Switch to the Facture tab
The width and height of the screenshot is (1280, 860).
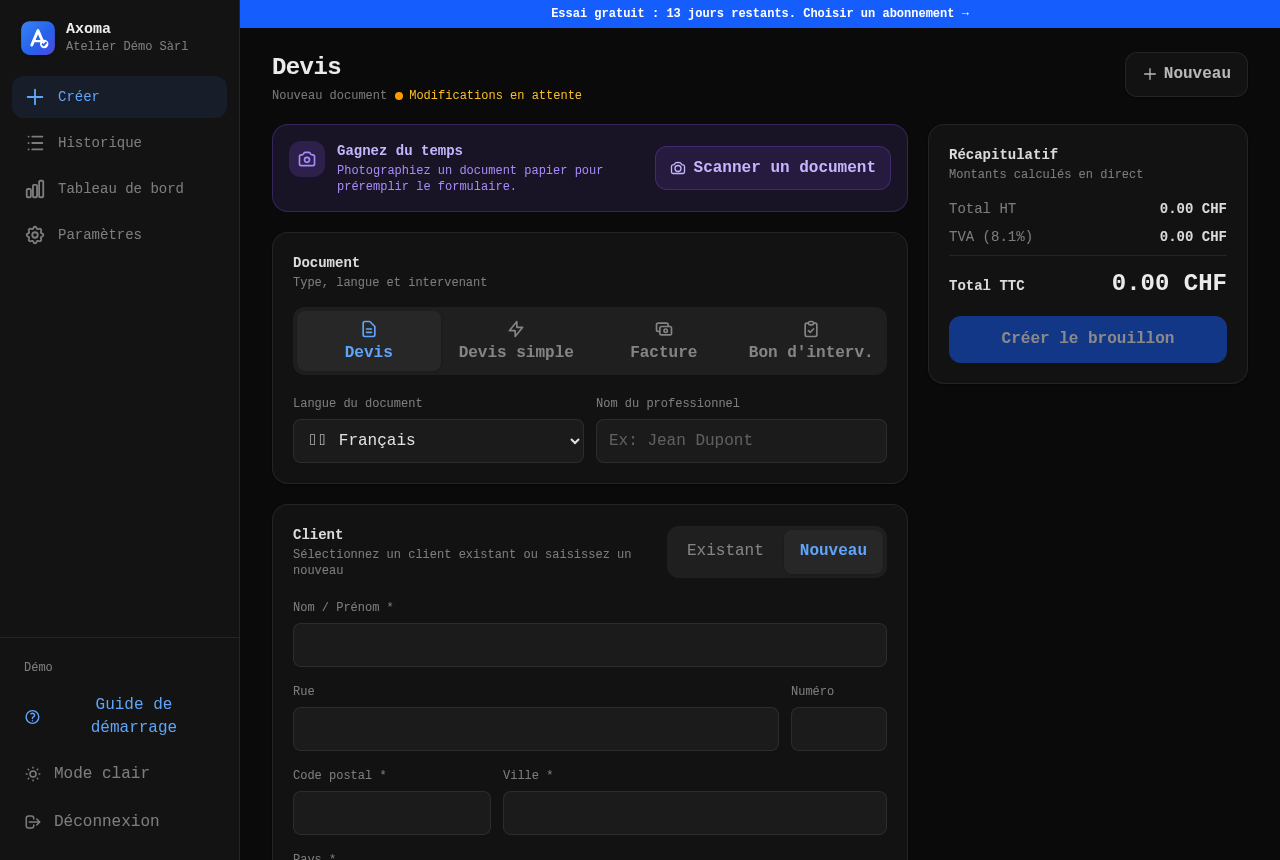click(x=664, y=341)
